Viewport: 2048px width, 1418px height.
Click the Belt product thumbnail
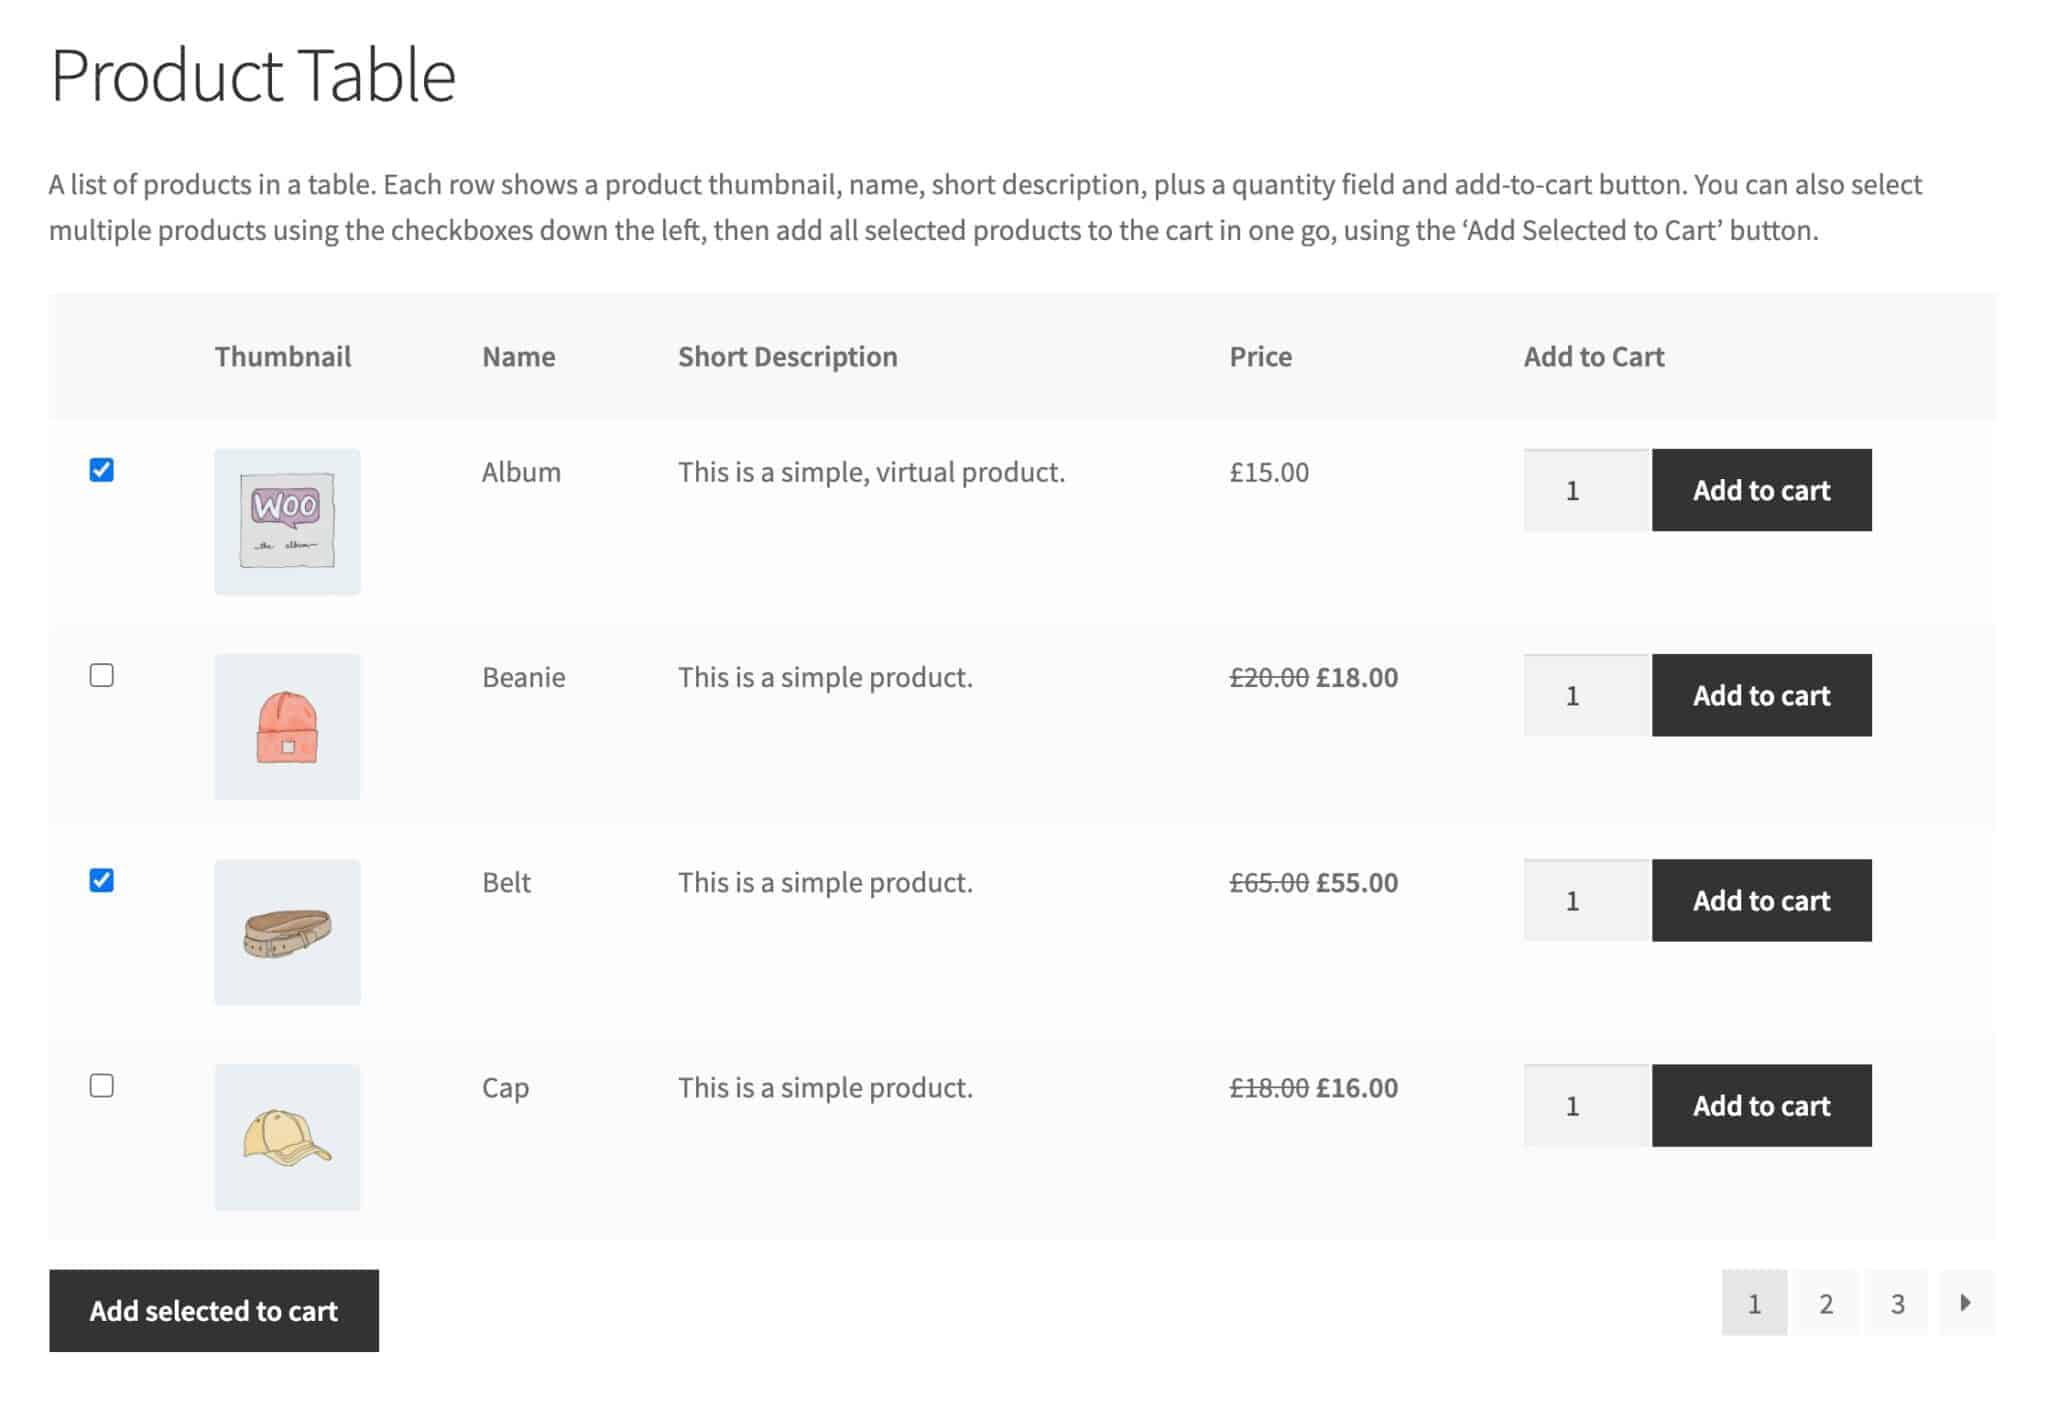[286, 932]
